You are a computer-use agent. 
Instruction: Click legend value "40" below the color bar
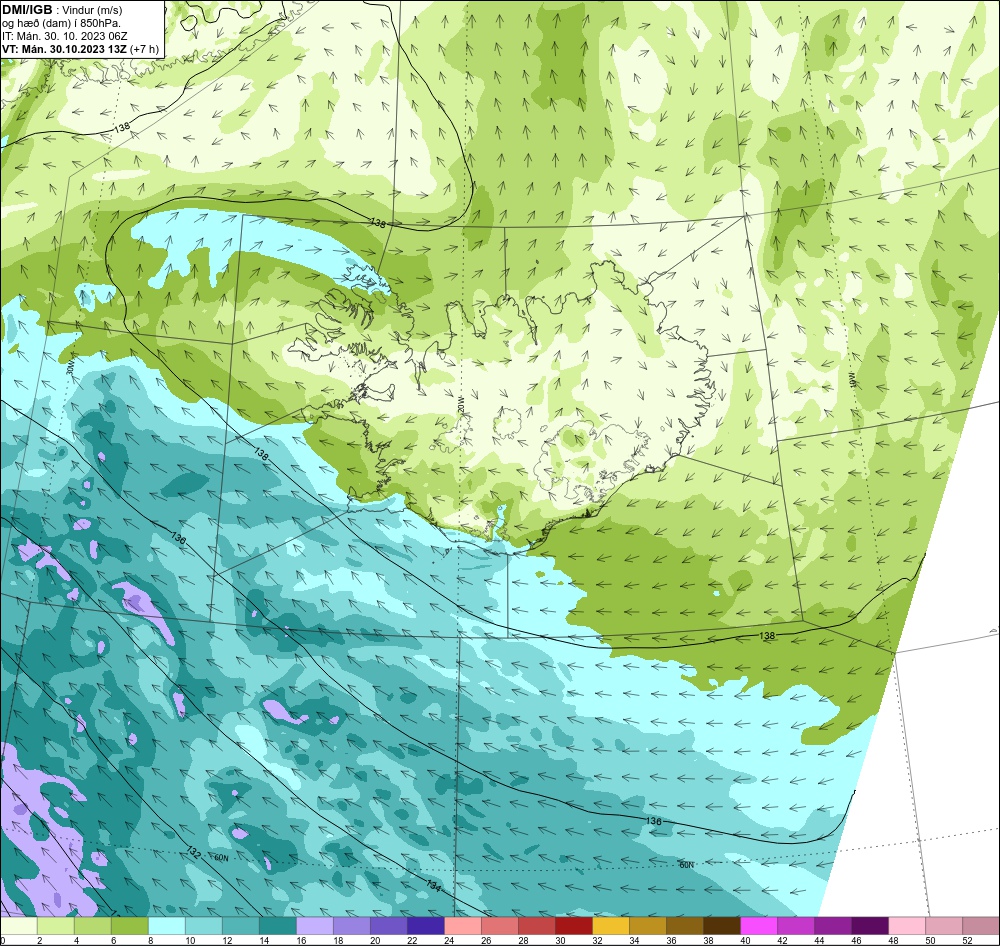[745, 940]
